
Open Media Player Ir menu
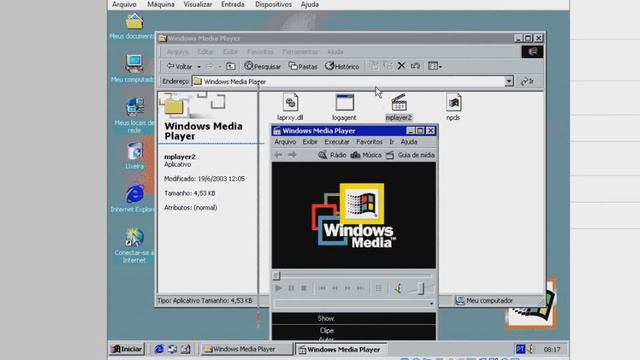click(x=391, y=142)
